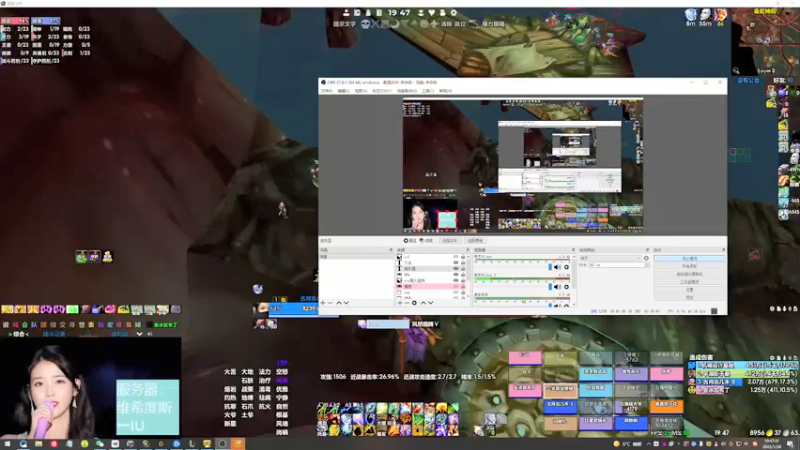800x450 pixels.
Task: Remove source with the sources minus icon
Action: [x=407, y=303]
